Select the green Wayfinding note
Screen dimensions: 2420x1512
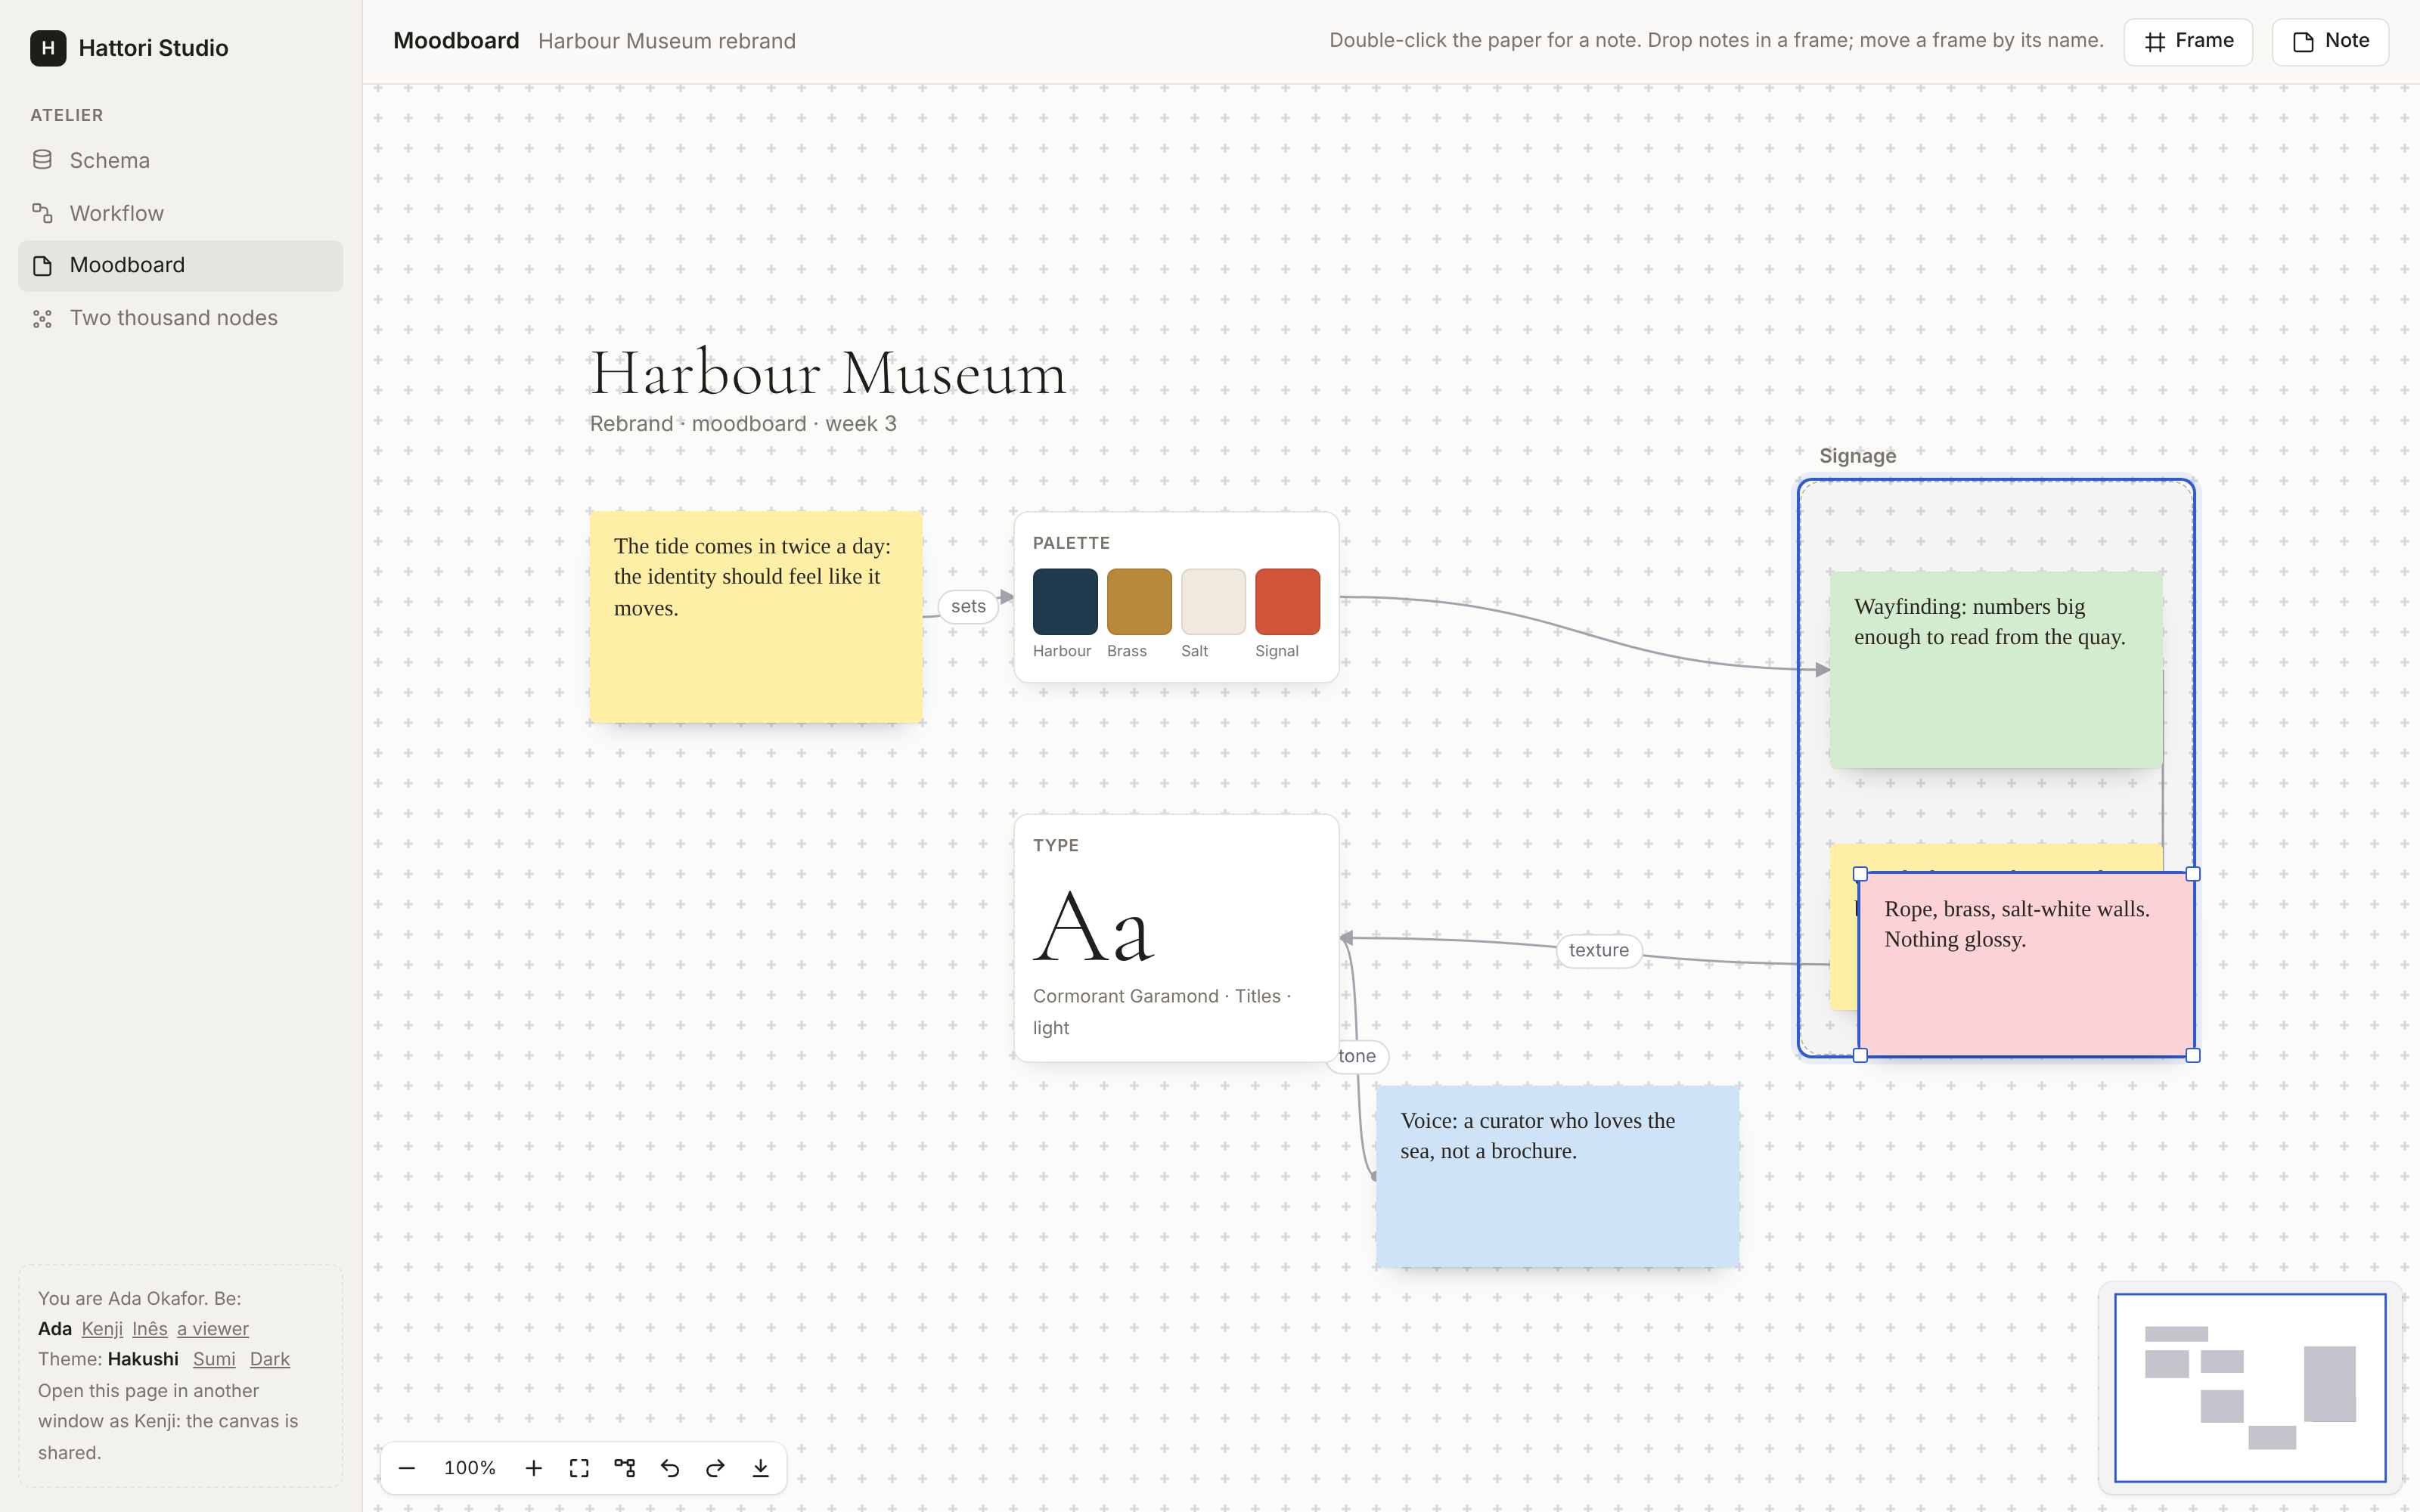(x=1996, y=670)
